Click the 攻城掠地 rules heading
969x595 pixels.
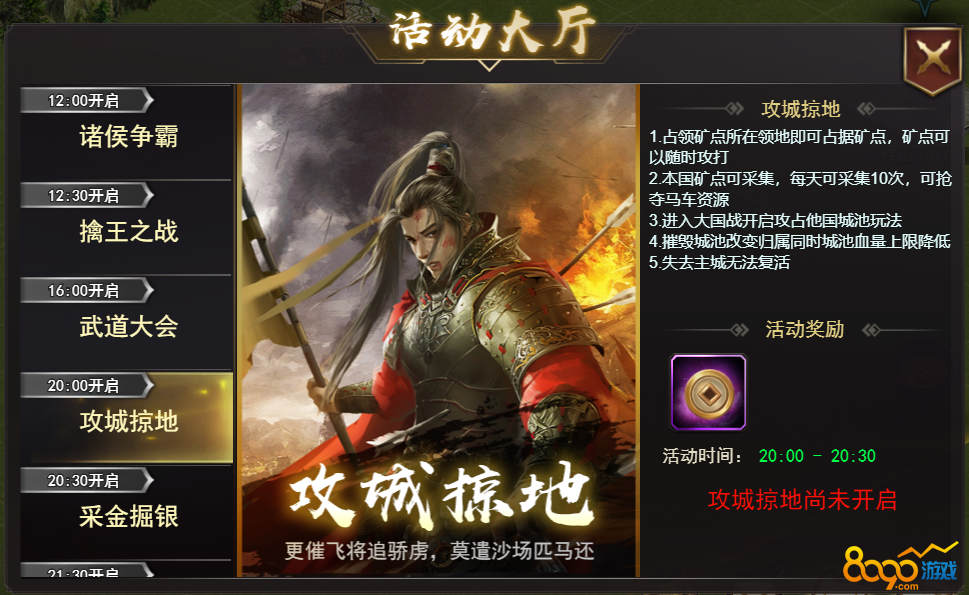pyautogui.click(x=801, y=109)
